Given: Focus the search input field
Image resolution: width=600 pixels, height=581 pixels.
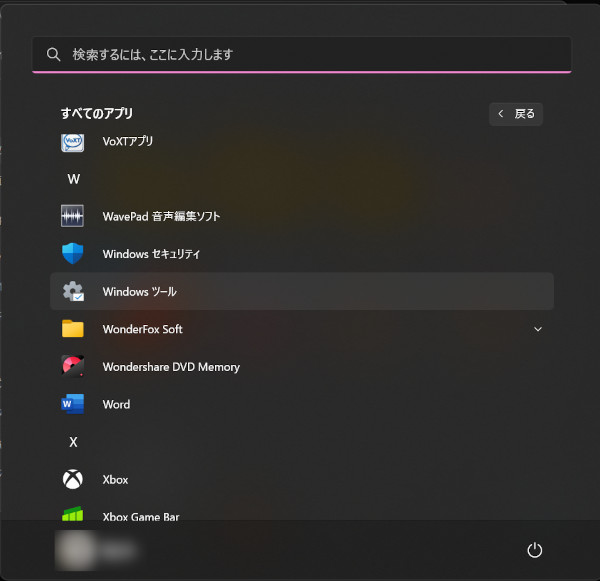Looking at the screenshot, I should pos(302,54).
